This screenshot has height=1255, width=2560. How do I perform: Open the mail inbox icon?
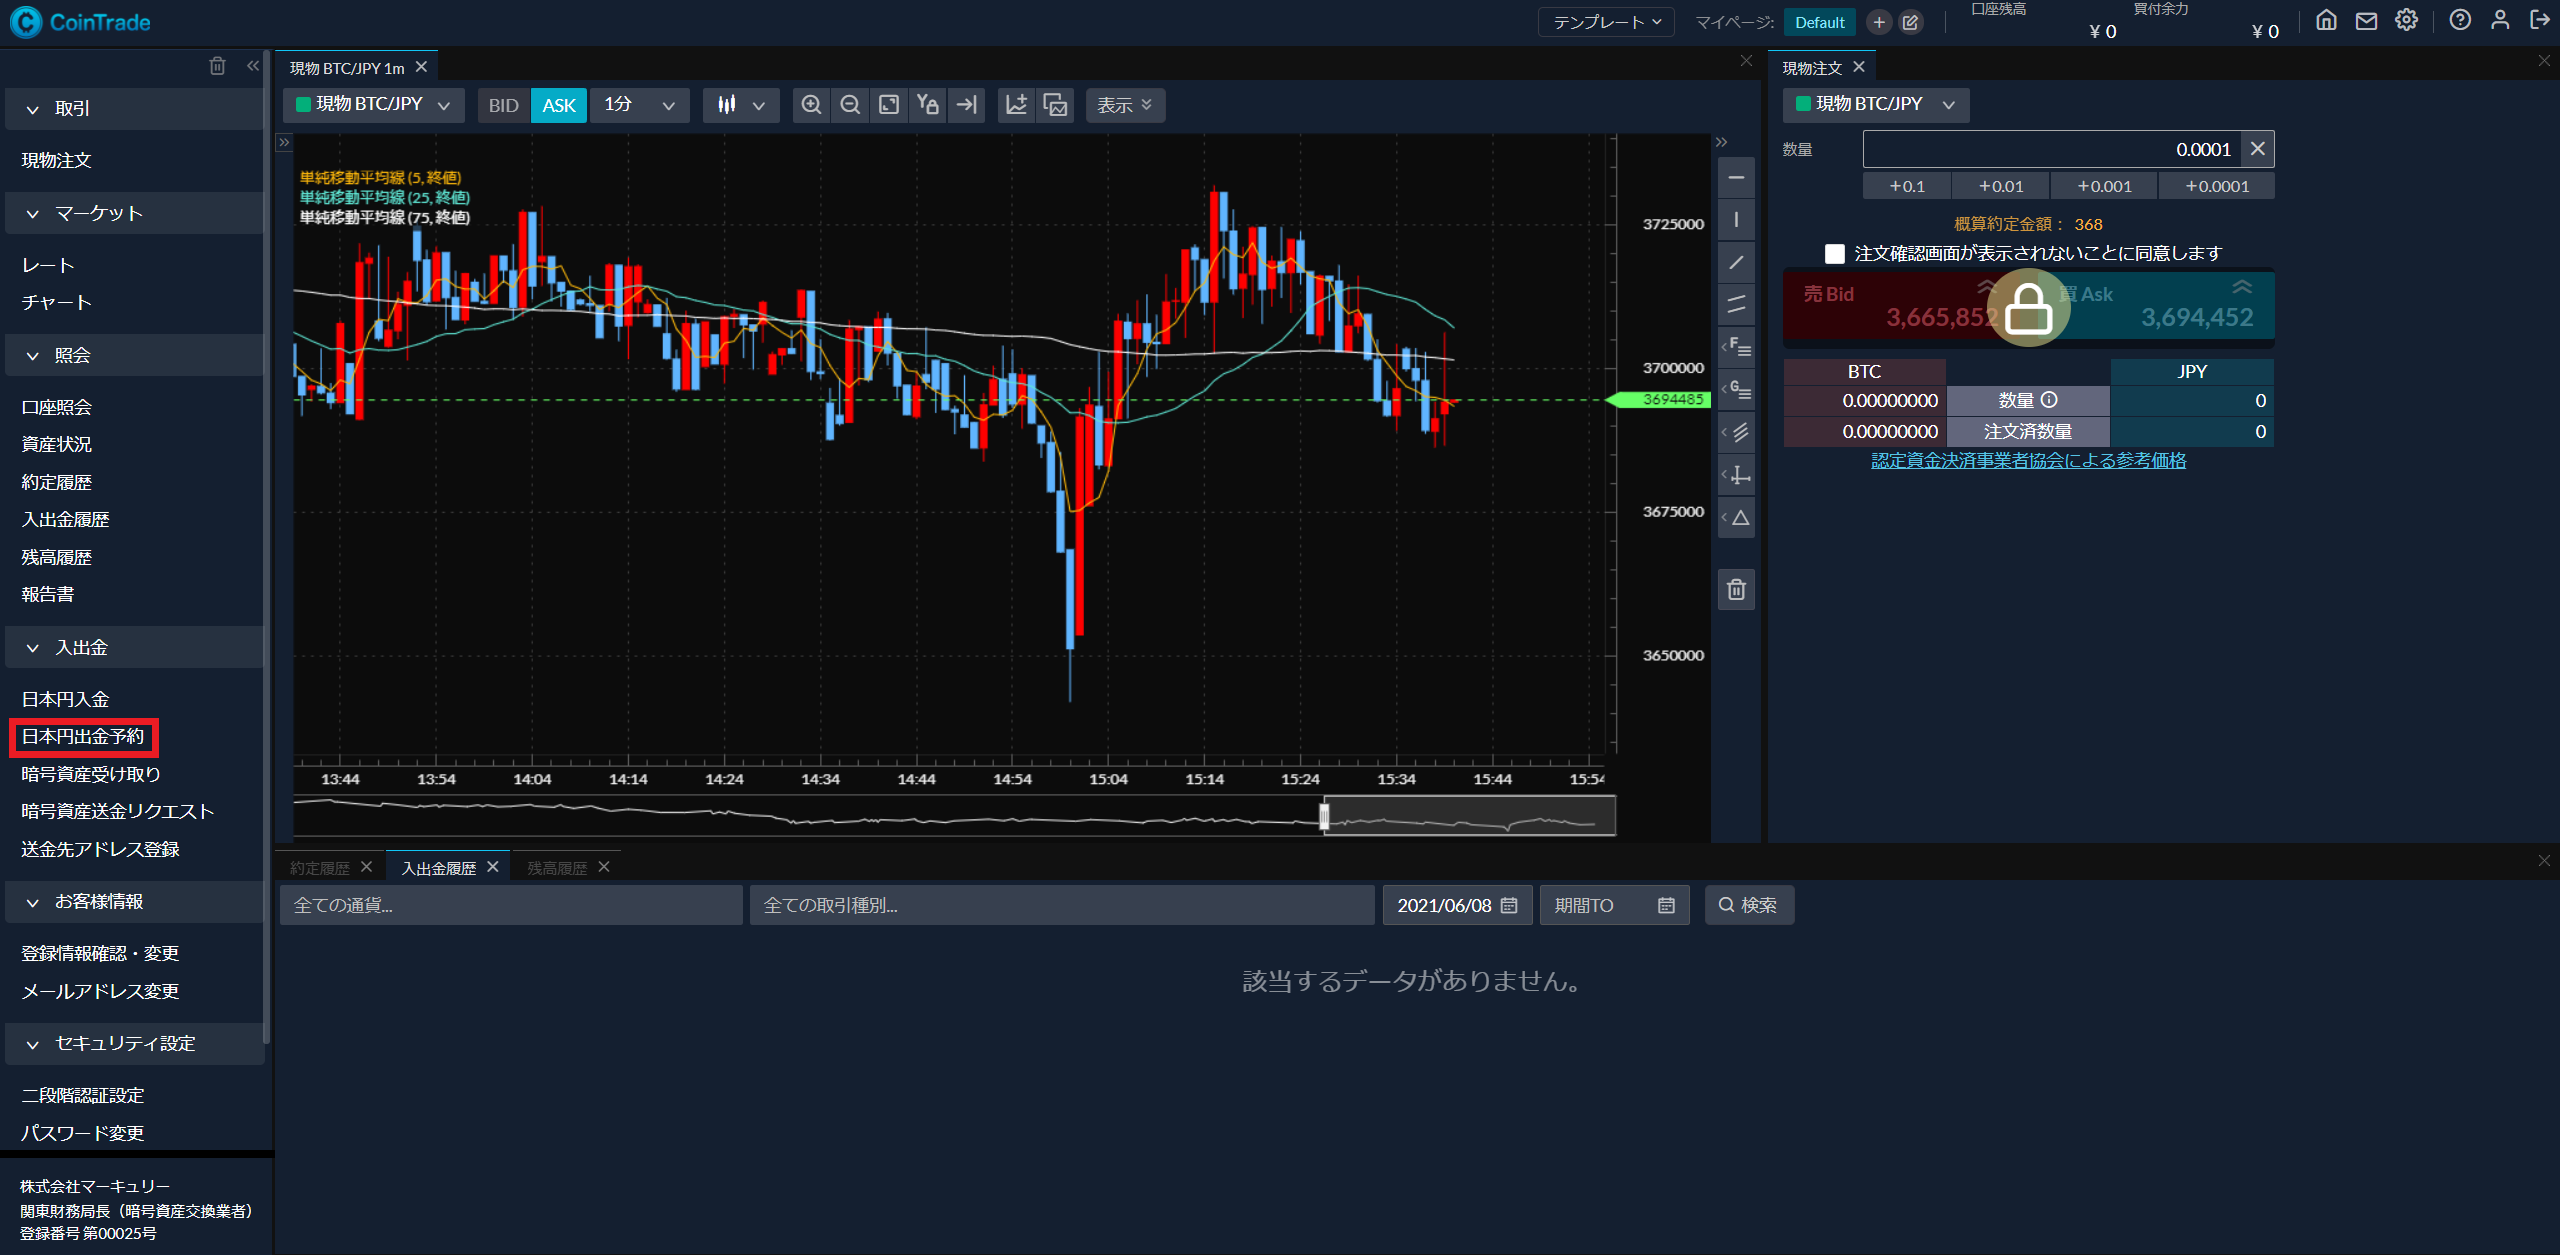pyautogui.click(x=2366, y=21)
